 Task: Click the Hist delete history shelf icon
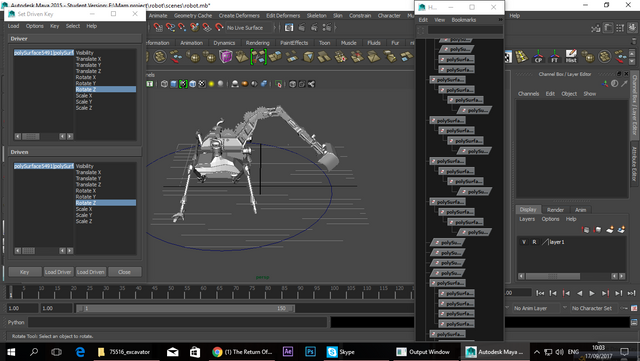point(571,56)
